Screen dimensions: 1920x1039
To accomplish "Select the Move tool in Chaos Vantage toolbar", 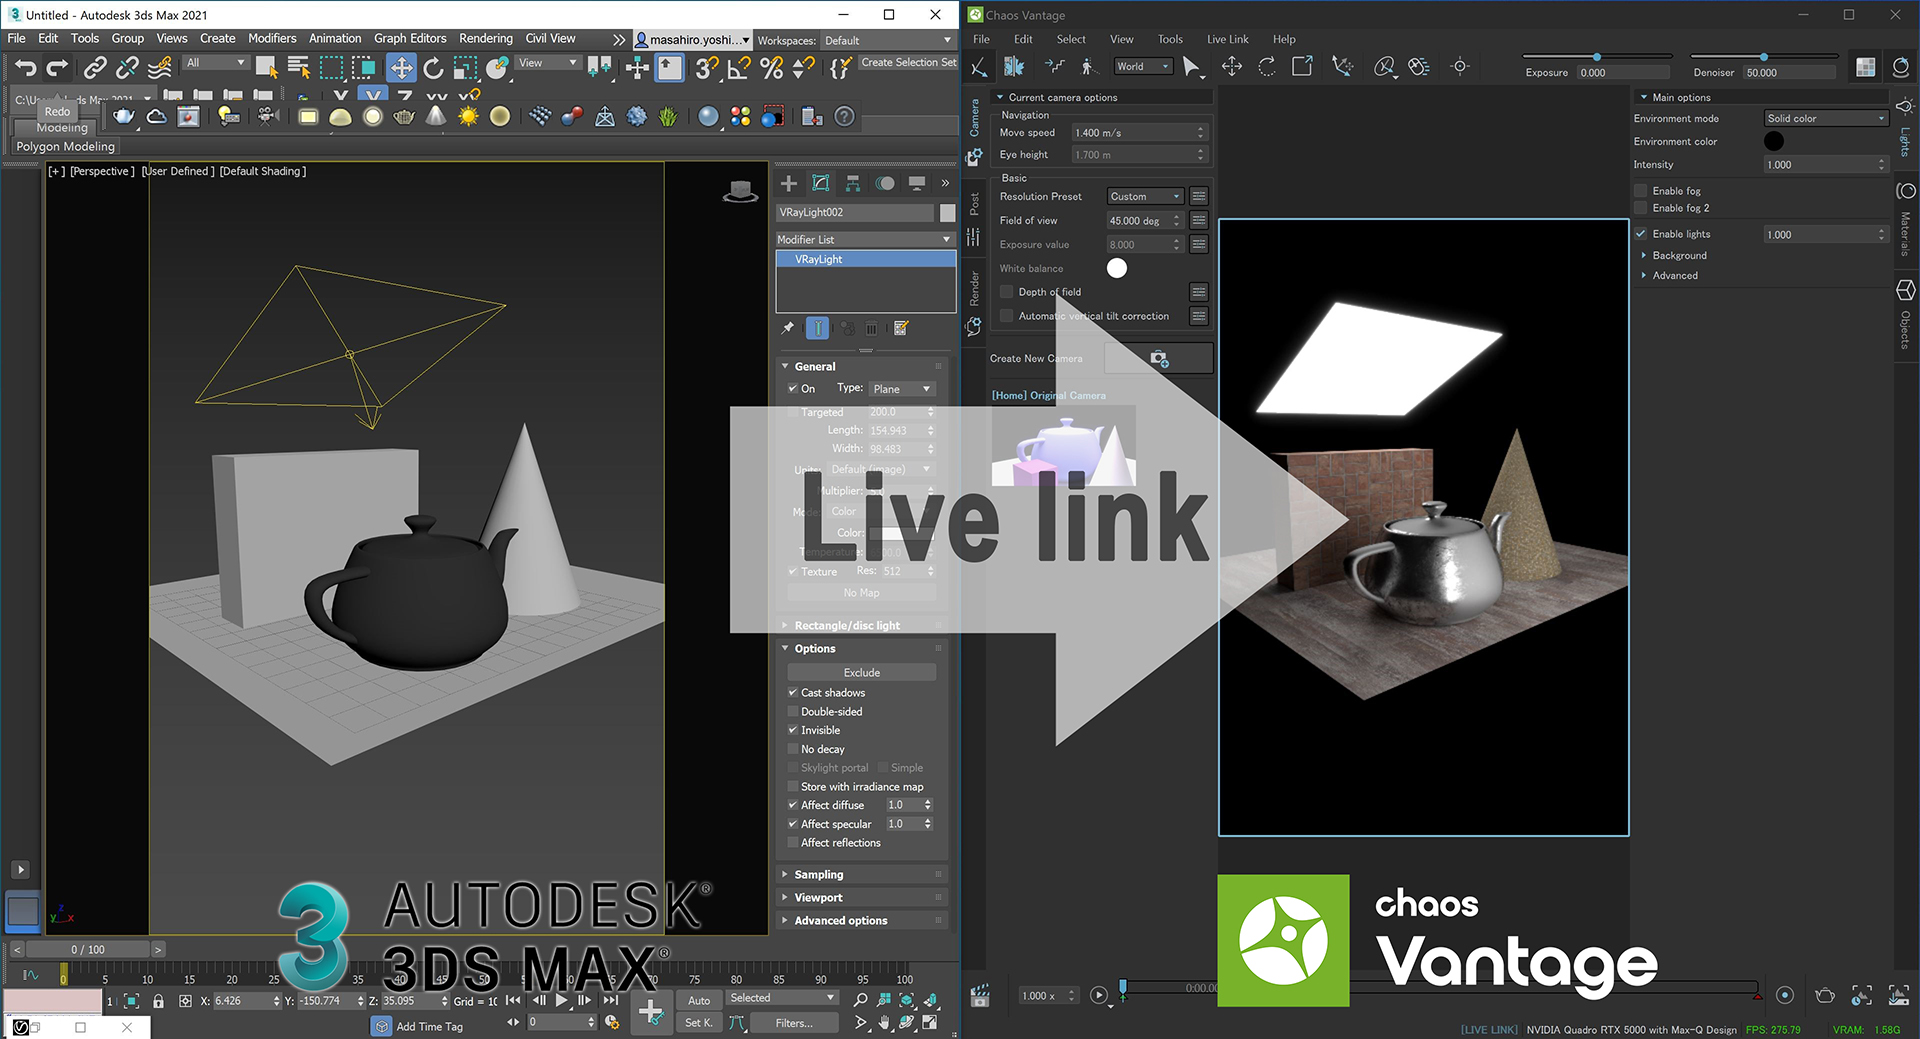I will coord(1232,66).
